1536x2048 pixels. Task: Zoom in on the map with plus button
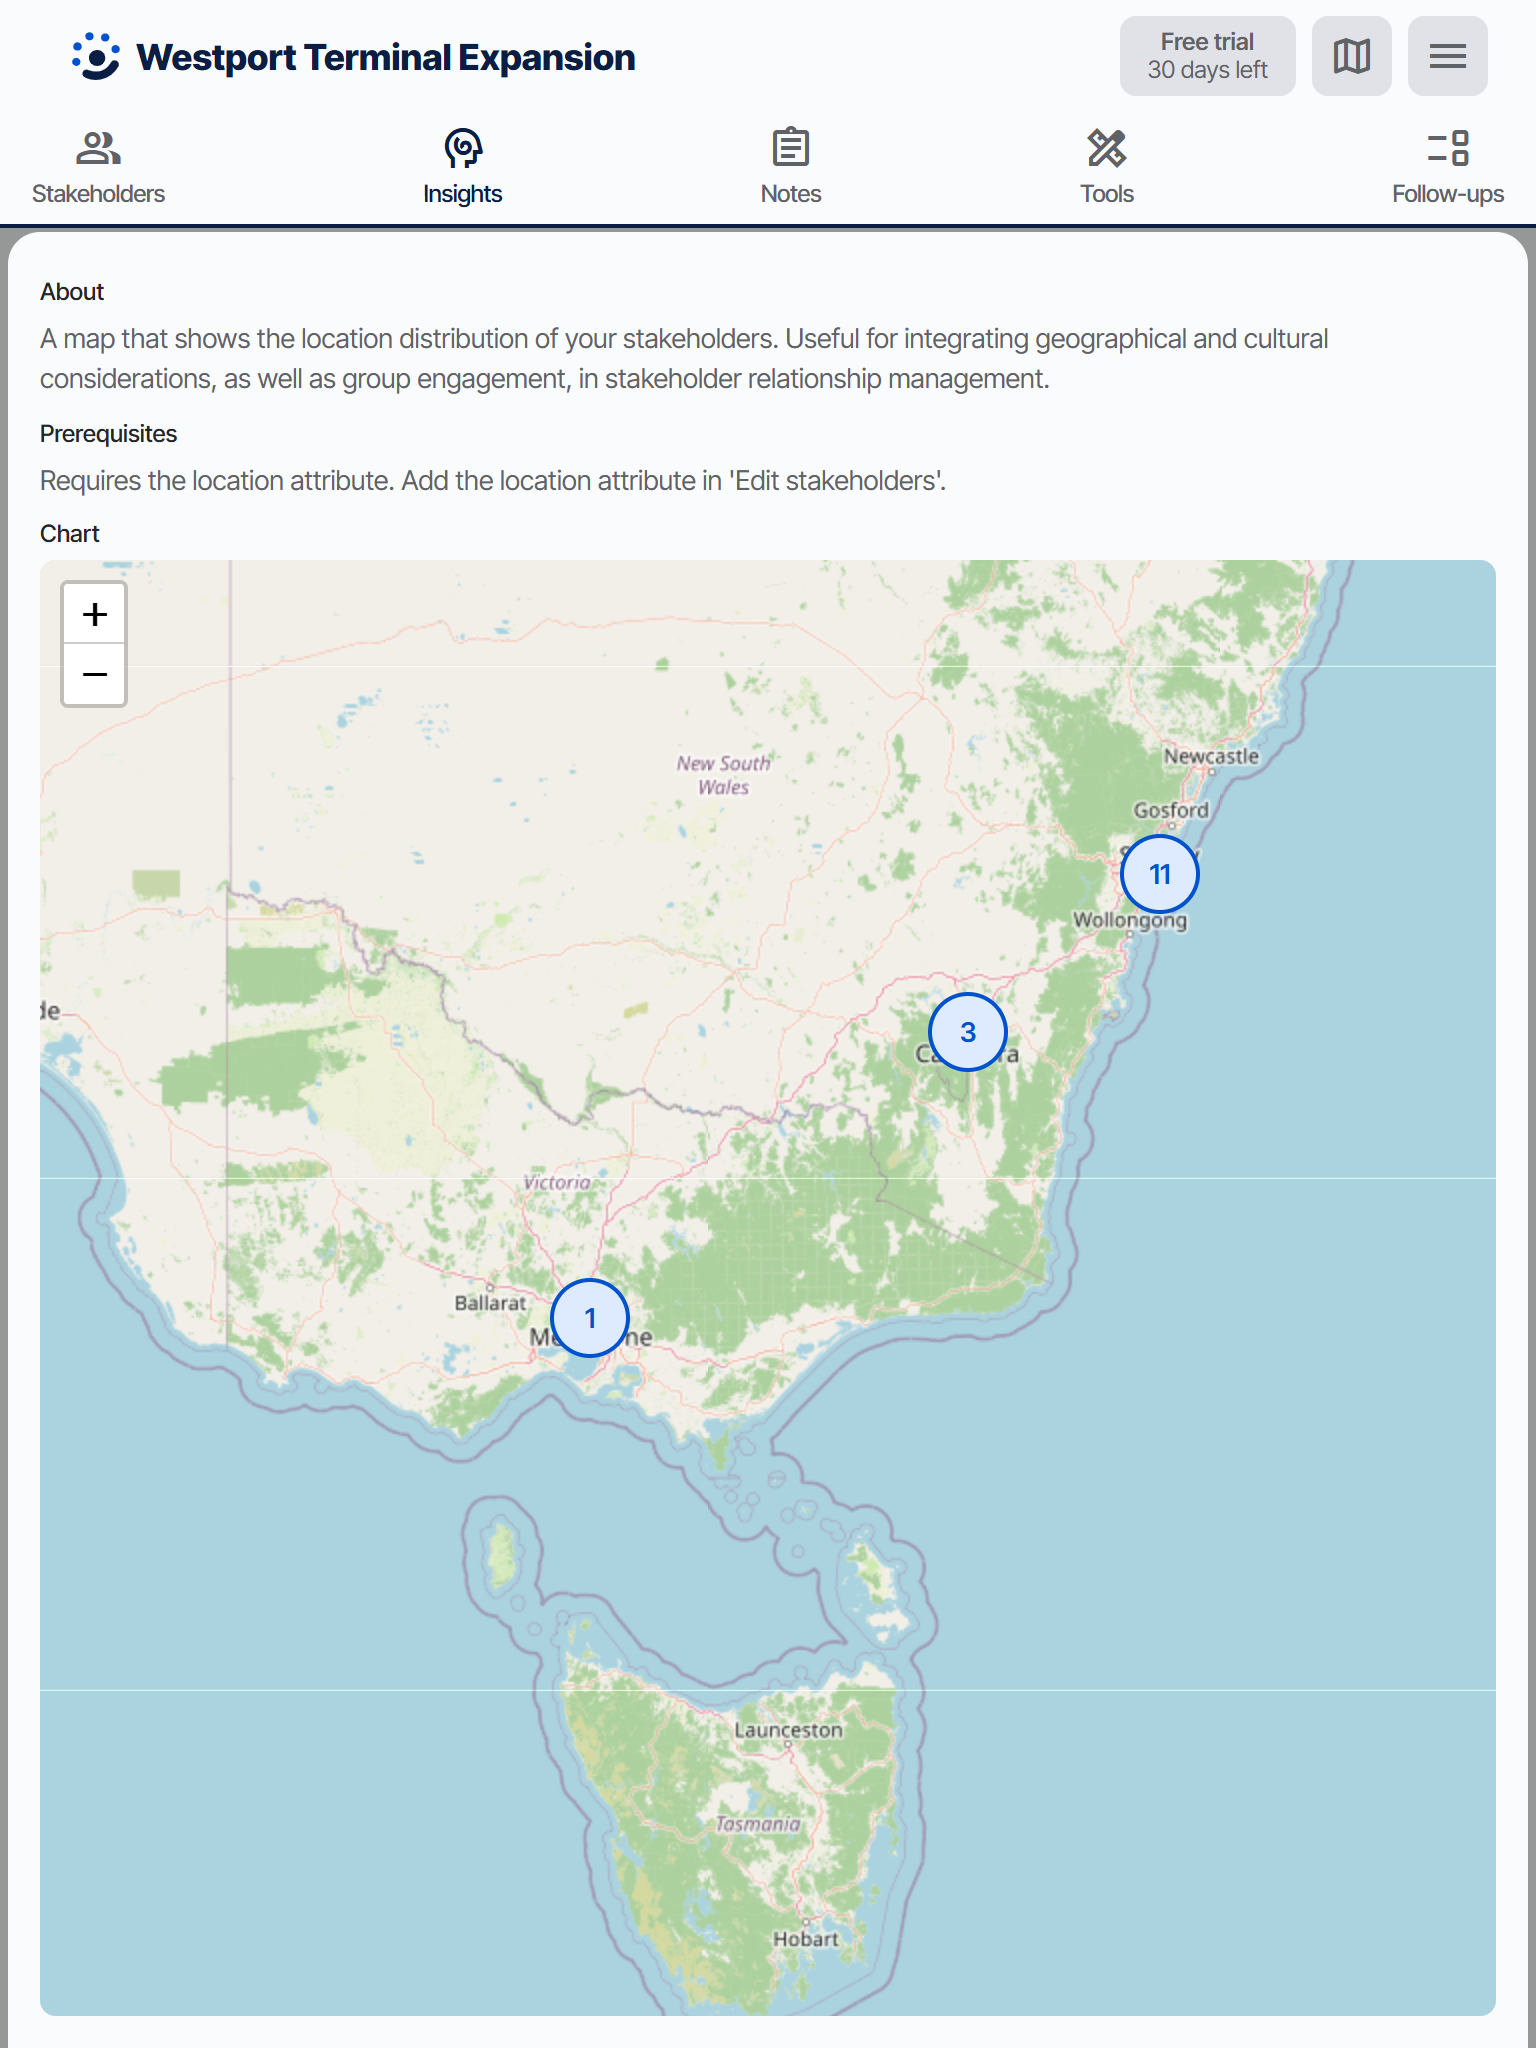coord(95,614)
